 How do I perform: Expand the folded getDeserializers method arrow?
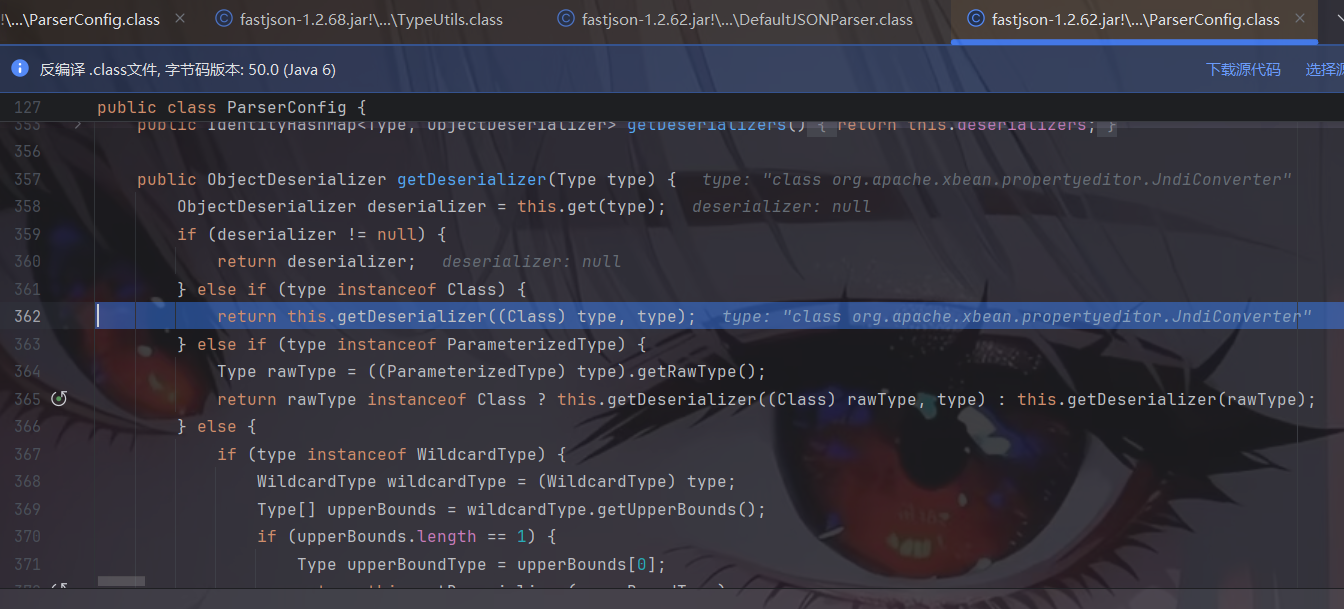(76, 125)
